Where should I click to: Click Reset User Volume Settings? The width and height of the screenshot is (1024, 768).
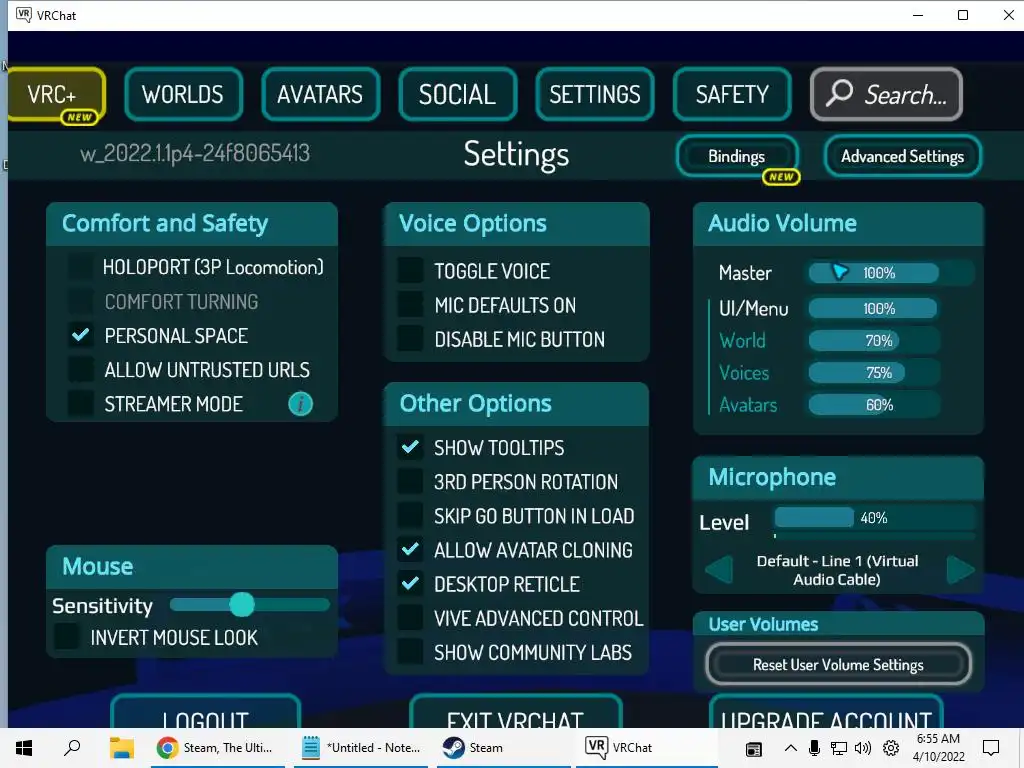click(839, 665)
